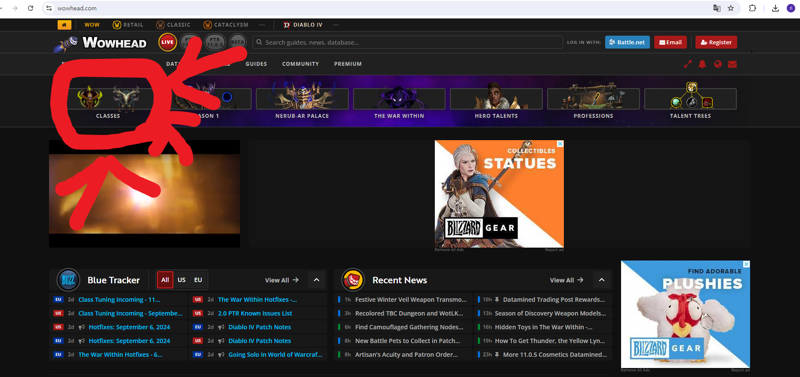
Task: Click the browser translate icon
Action: (x=716, y=8)
